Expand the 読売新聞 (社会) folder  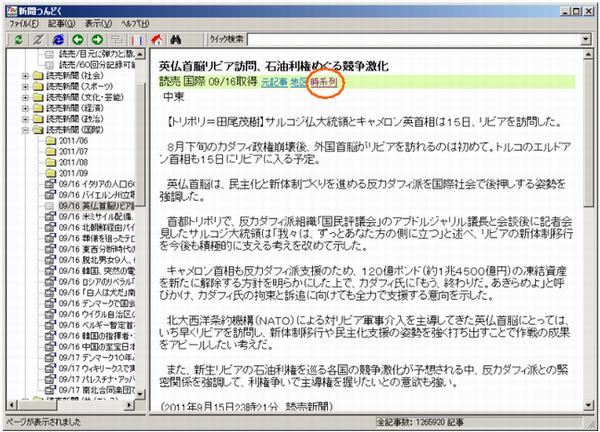pyautogui.click(x=24, y=75)
